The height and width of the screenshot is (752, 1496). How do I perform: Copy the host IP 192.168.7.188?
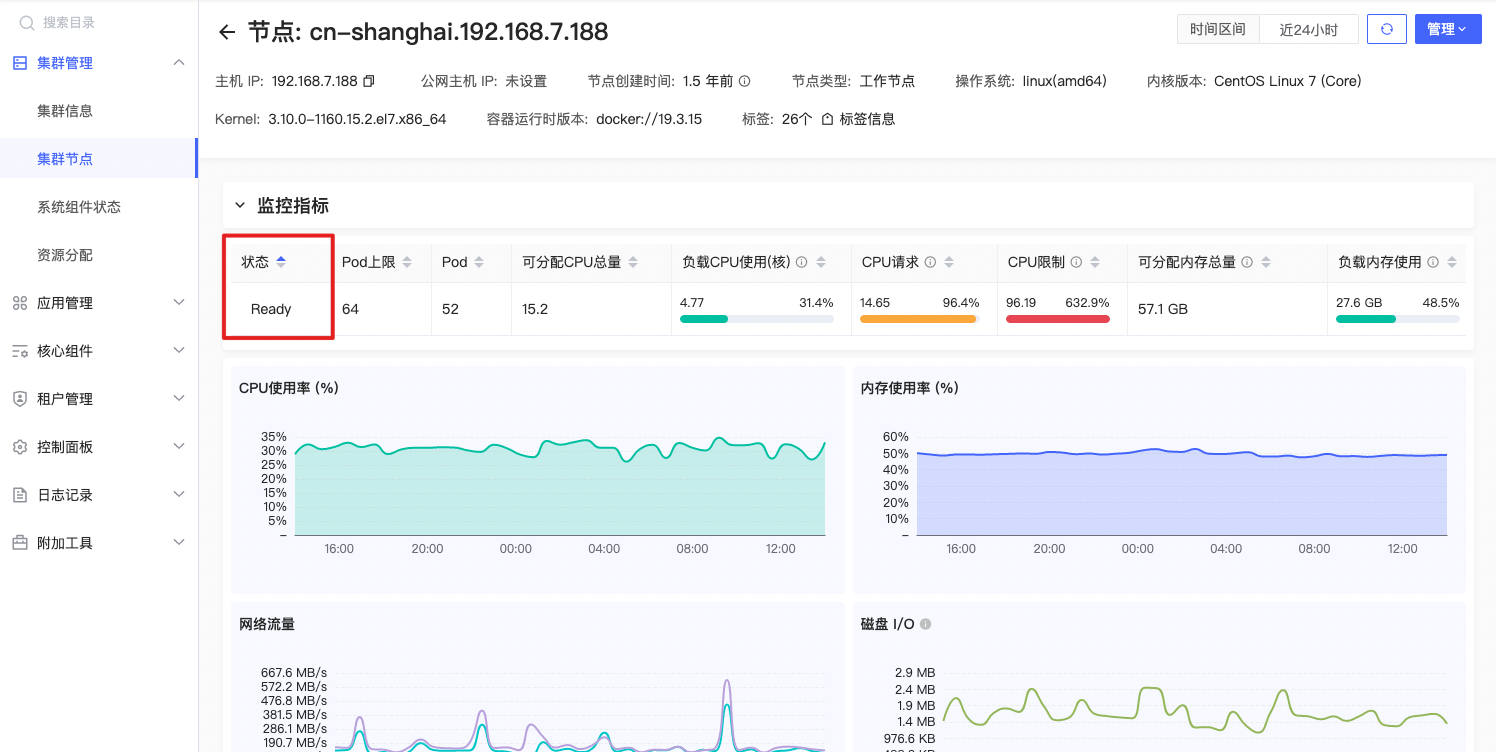click(x=369, y=81)
